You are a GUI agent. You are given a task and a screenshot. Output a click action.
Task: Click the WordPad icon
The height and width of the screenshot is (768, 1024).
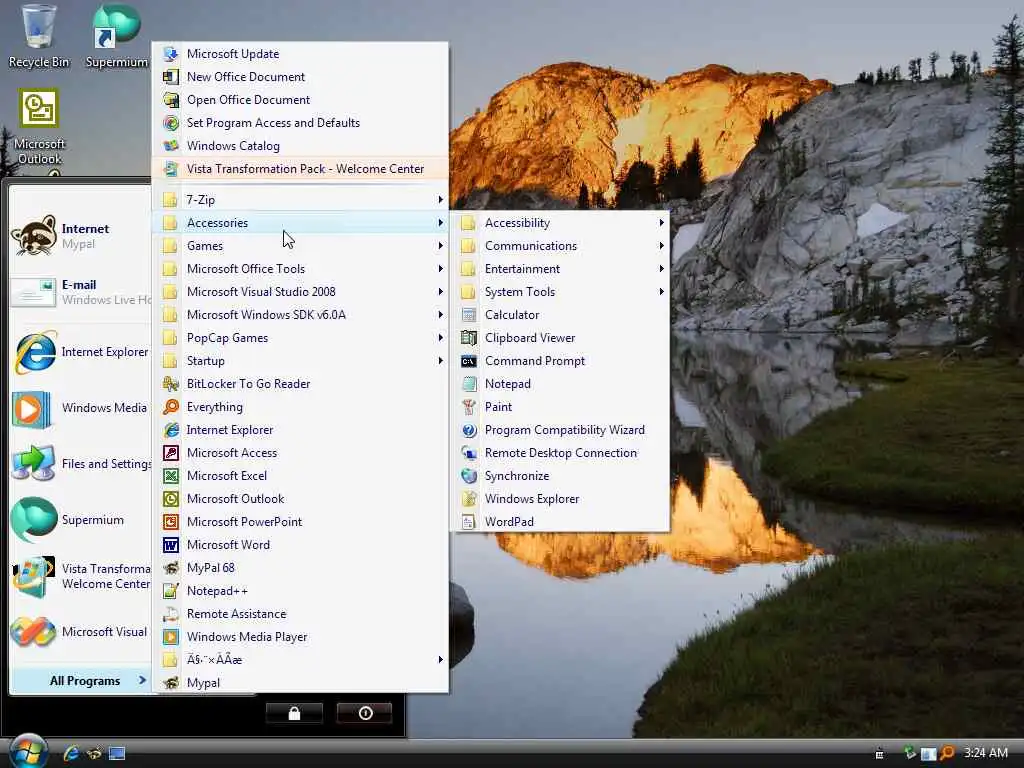tap(468, 522)
